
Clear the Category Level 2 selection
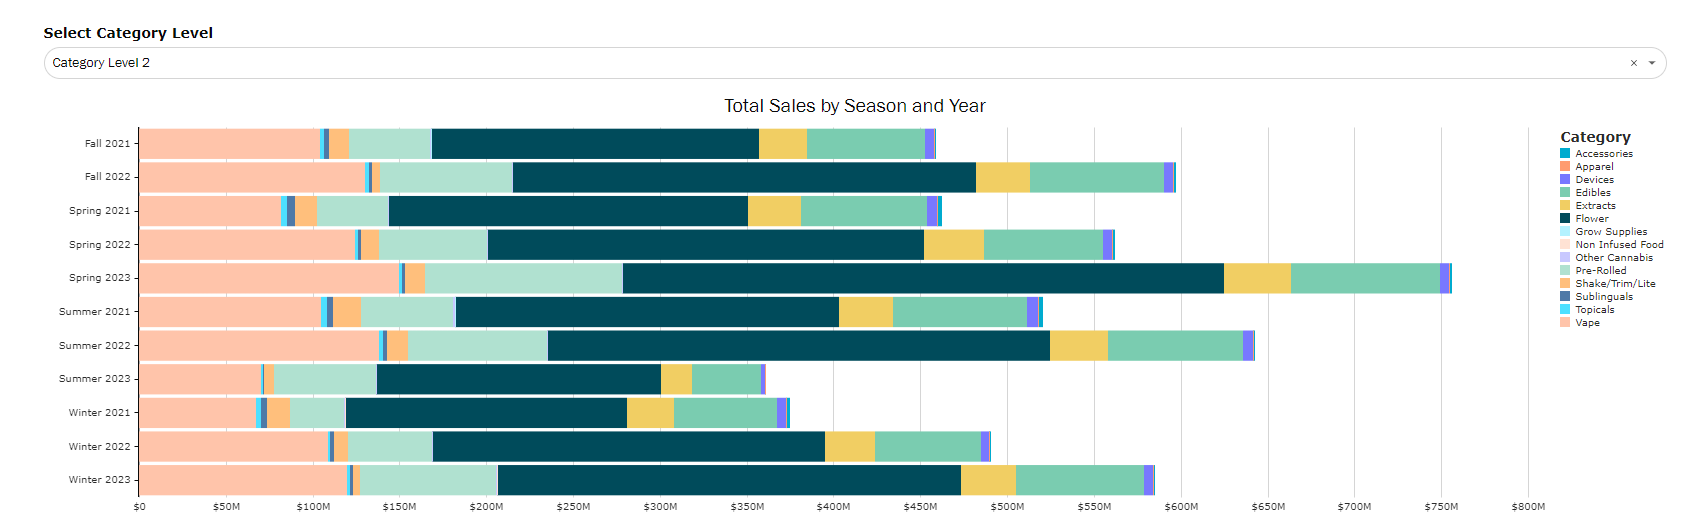(1634, 63)
